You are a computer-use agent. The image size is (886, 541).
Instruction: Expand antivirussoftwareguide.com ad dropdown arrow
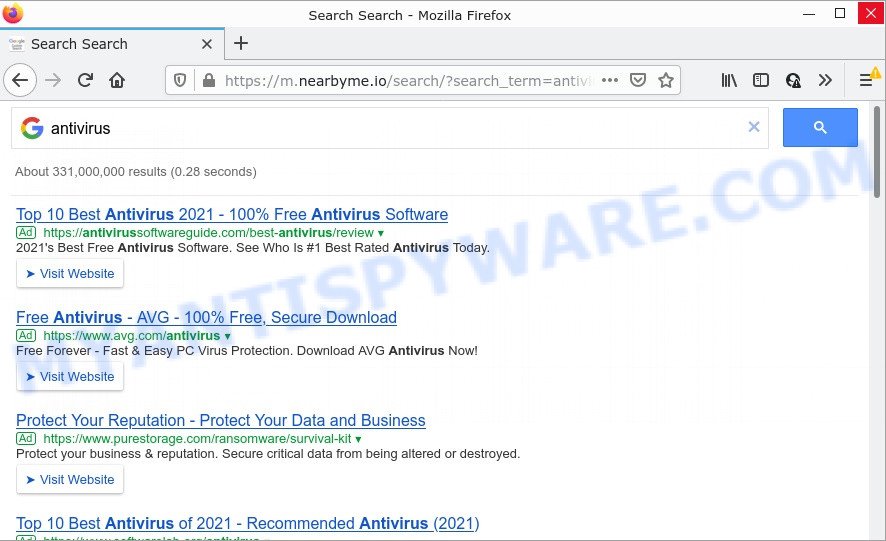click(x=381, y=233)
